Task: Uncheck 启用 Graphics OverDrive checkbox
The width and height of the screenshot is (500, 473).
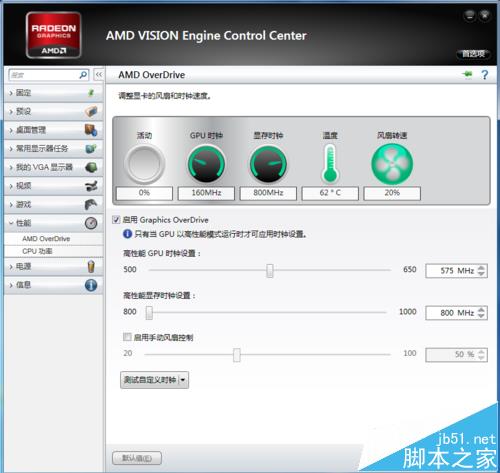Action: pos(116,220)
